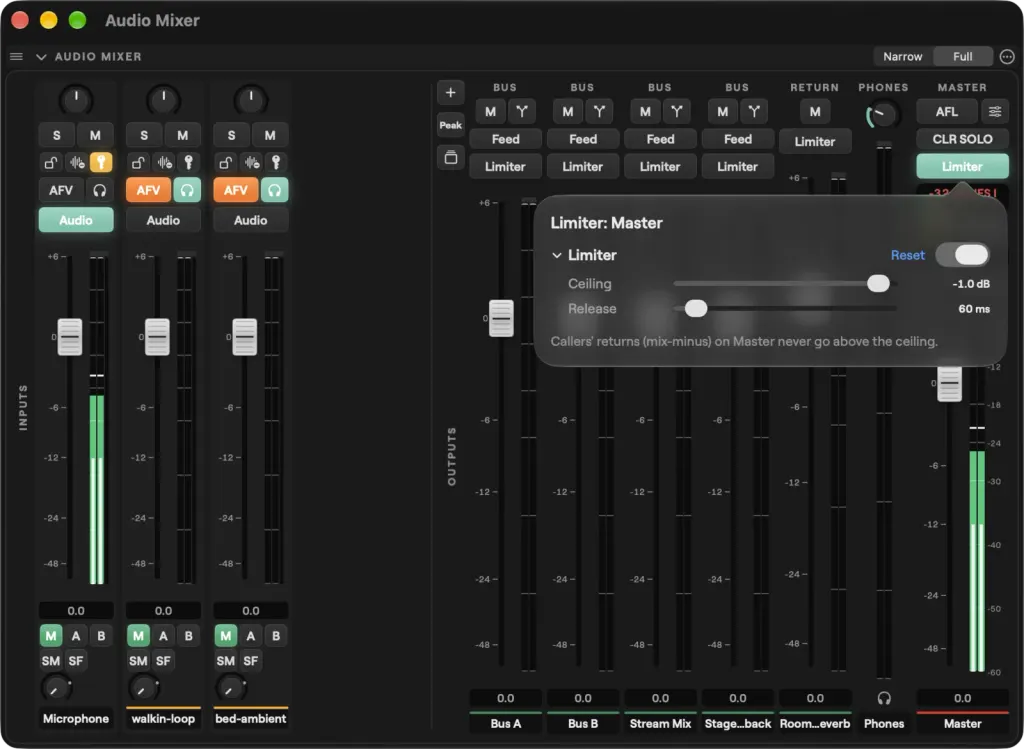Toggle the Limiter enable switch
Viewport: 1024px width, 749px height.
tap(962, 255)
